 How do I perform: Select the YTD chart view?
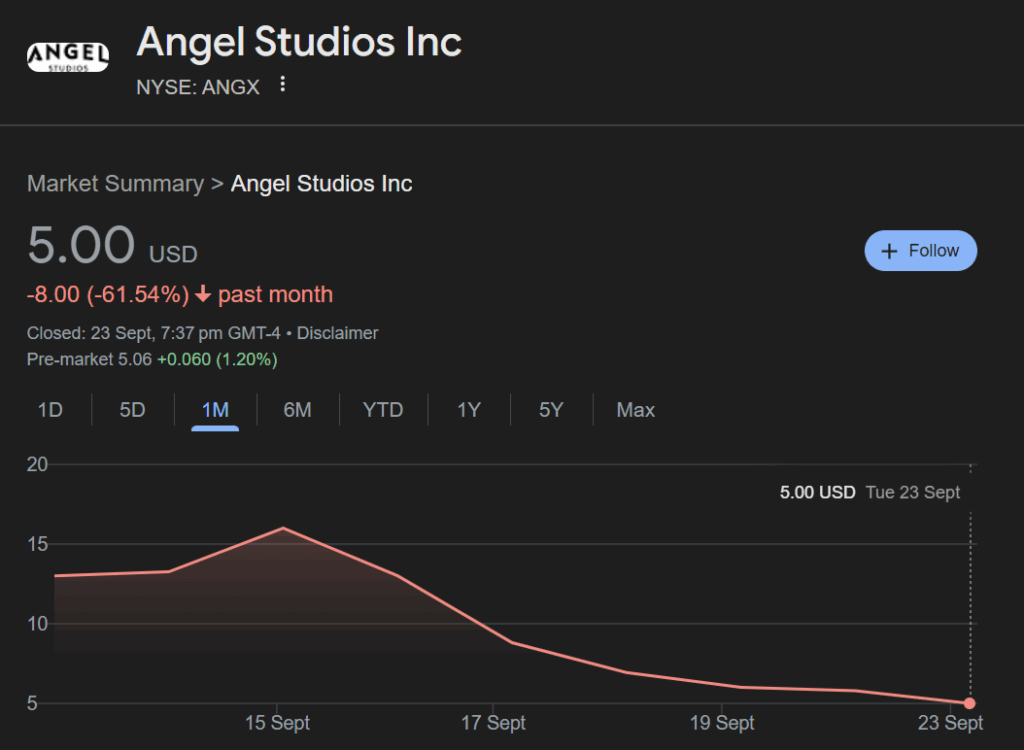click(383, 410)
